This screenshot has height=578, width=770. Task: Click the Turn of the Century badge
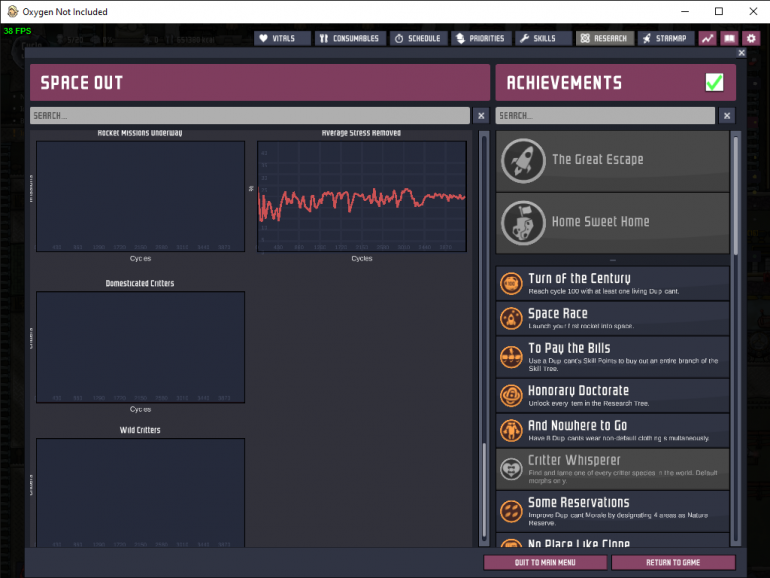point(511,283)
